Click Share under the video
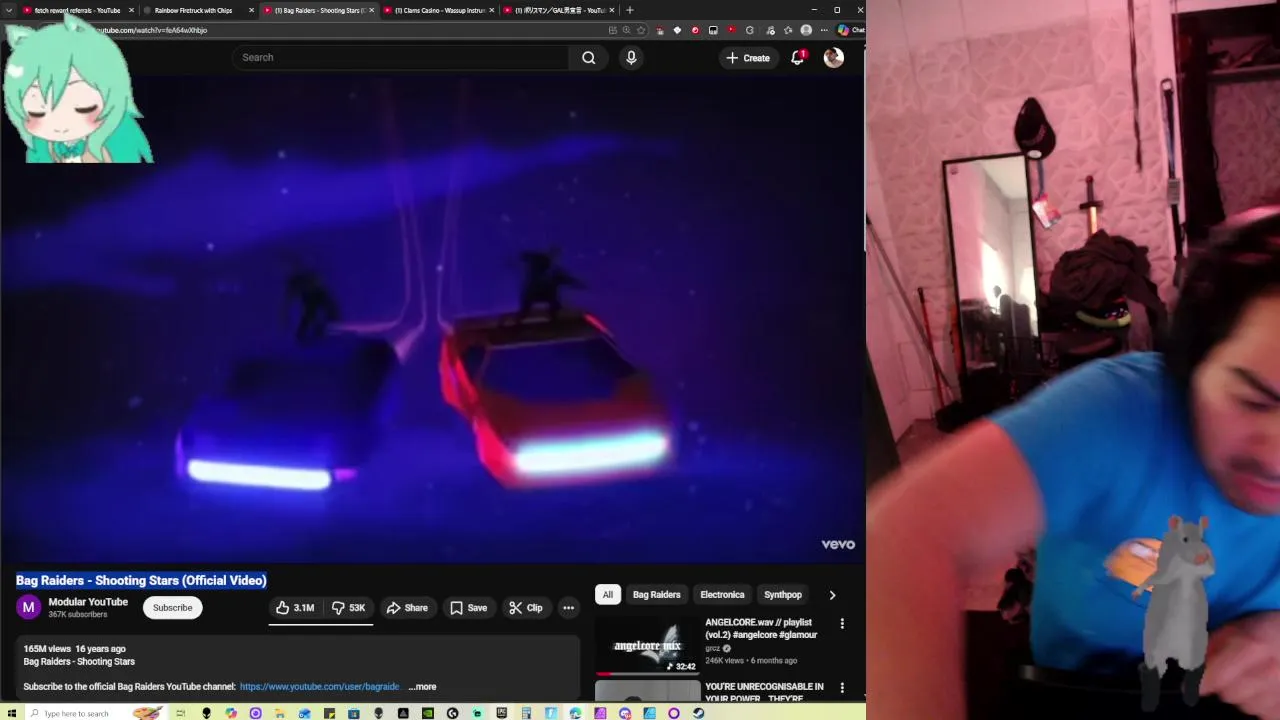 click(407, 608)
